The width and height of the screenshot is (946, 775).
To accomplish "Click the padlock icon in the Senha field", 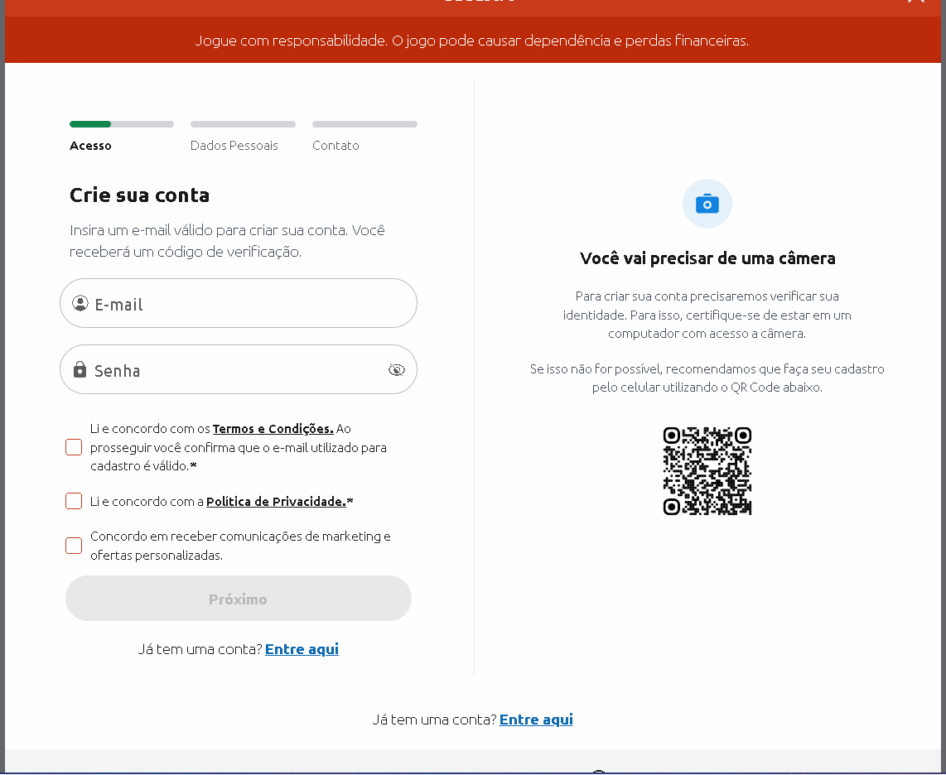I will click(x=80, y=370).
